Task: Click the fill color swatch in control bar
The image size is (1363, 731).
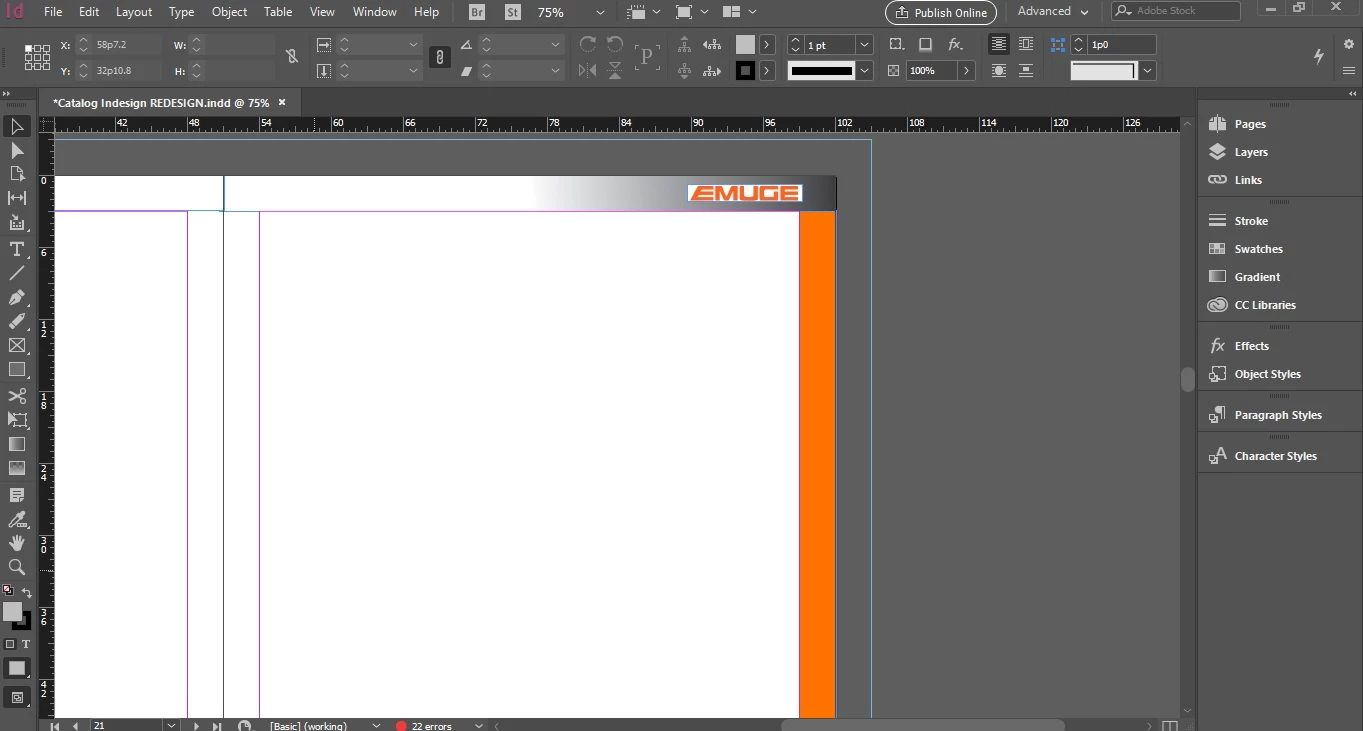Action: 745,45
